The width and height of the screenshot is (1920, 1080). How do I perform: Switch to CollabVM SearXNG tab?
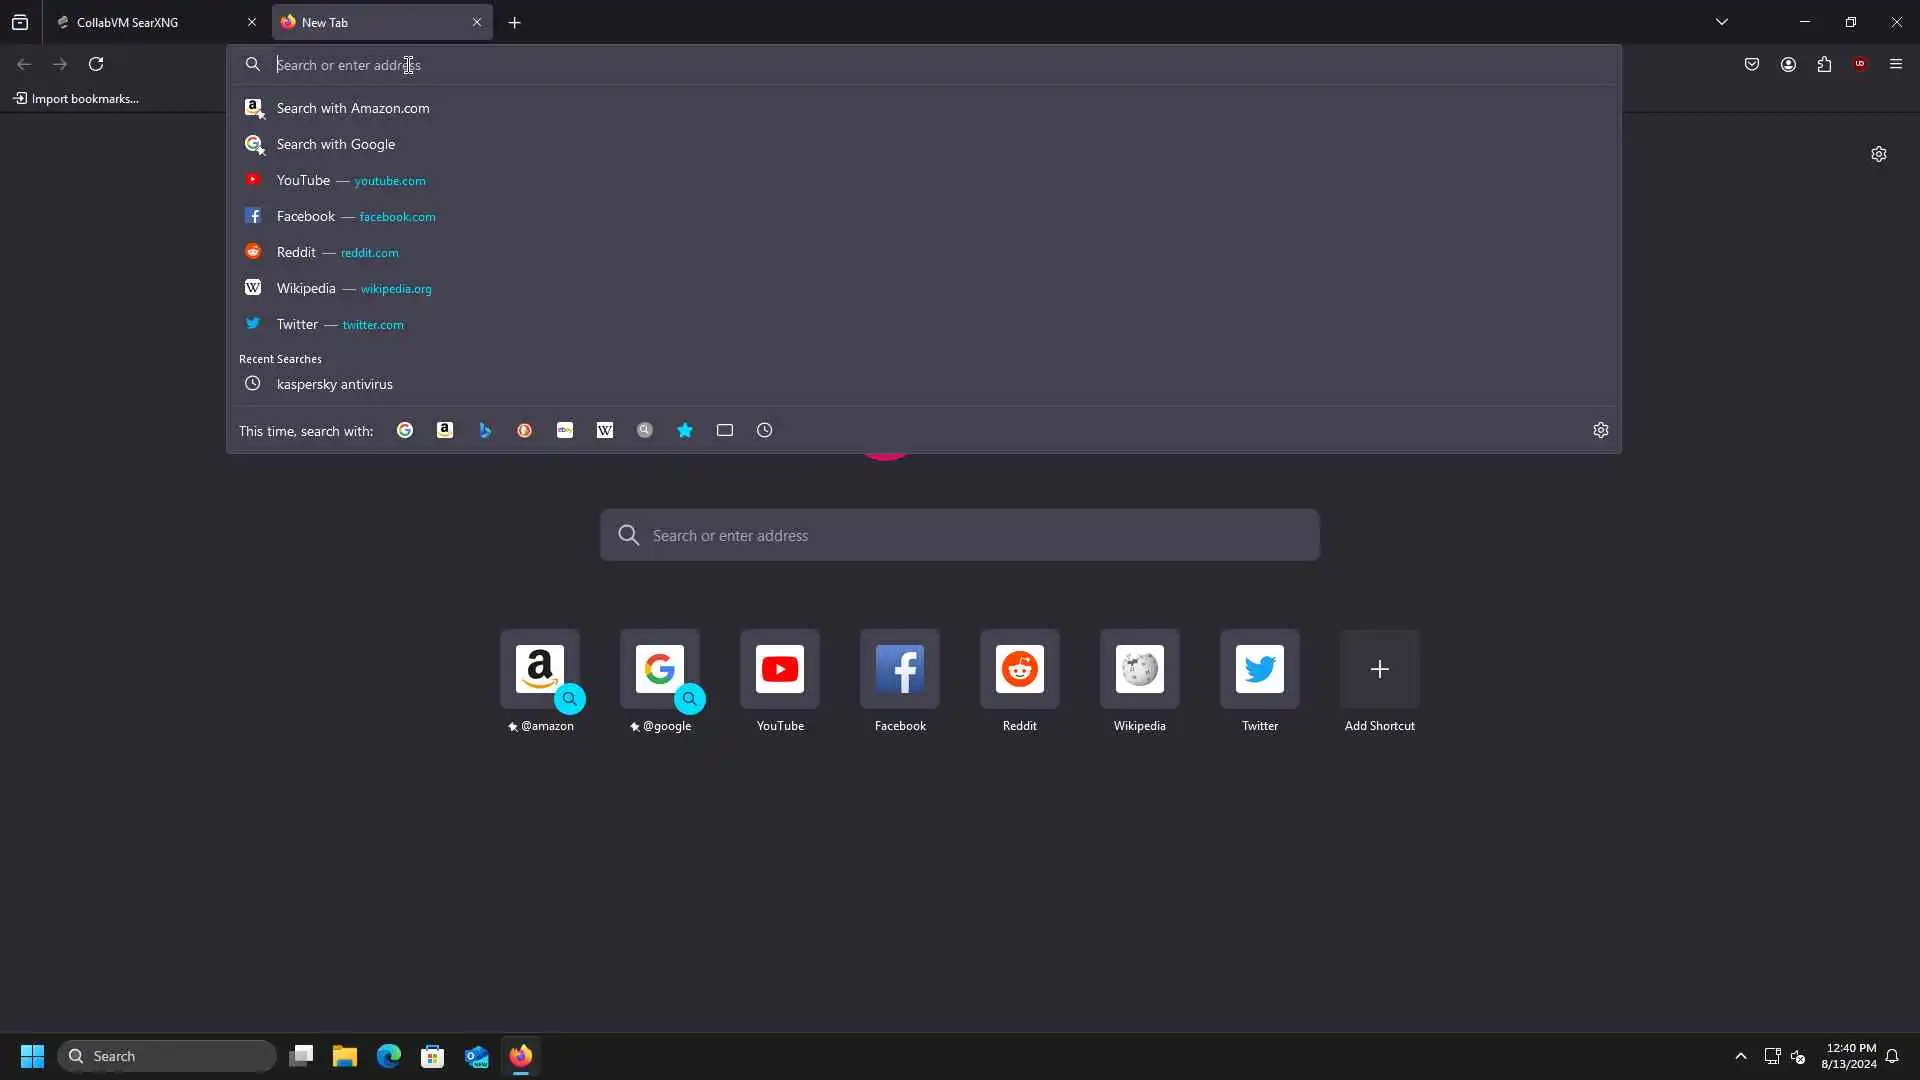[x=150, y=22]
